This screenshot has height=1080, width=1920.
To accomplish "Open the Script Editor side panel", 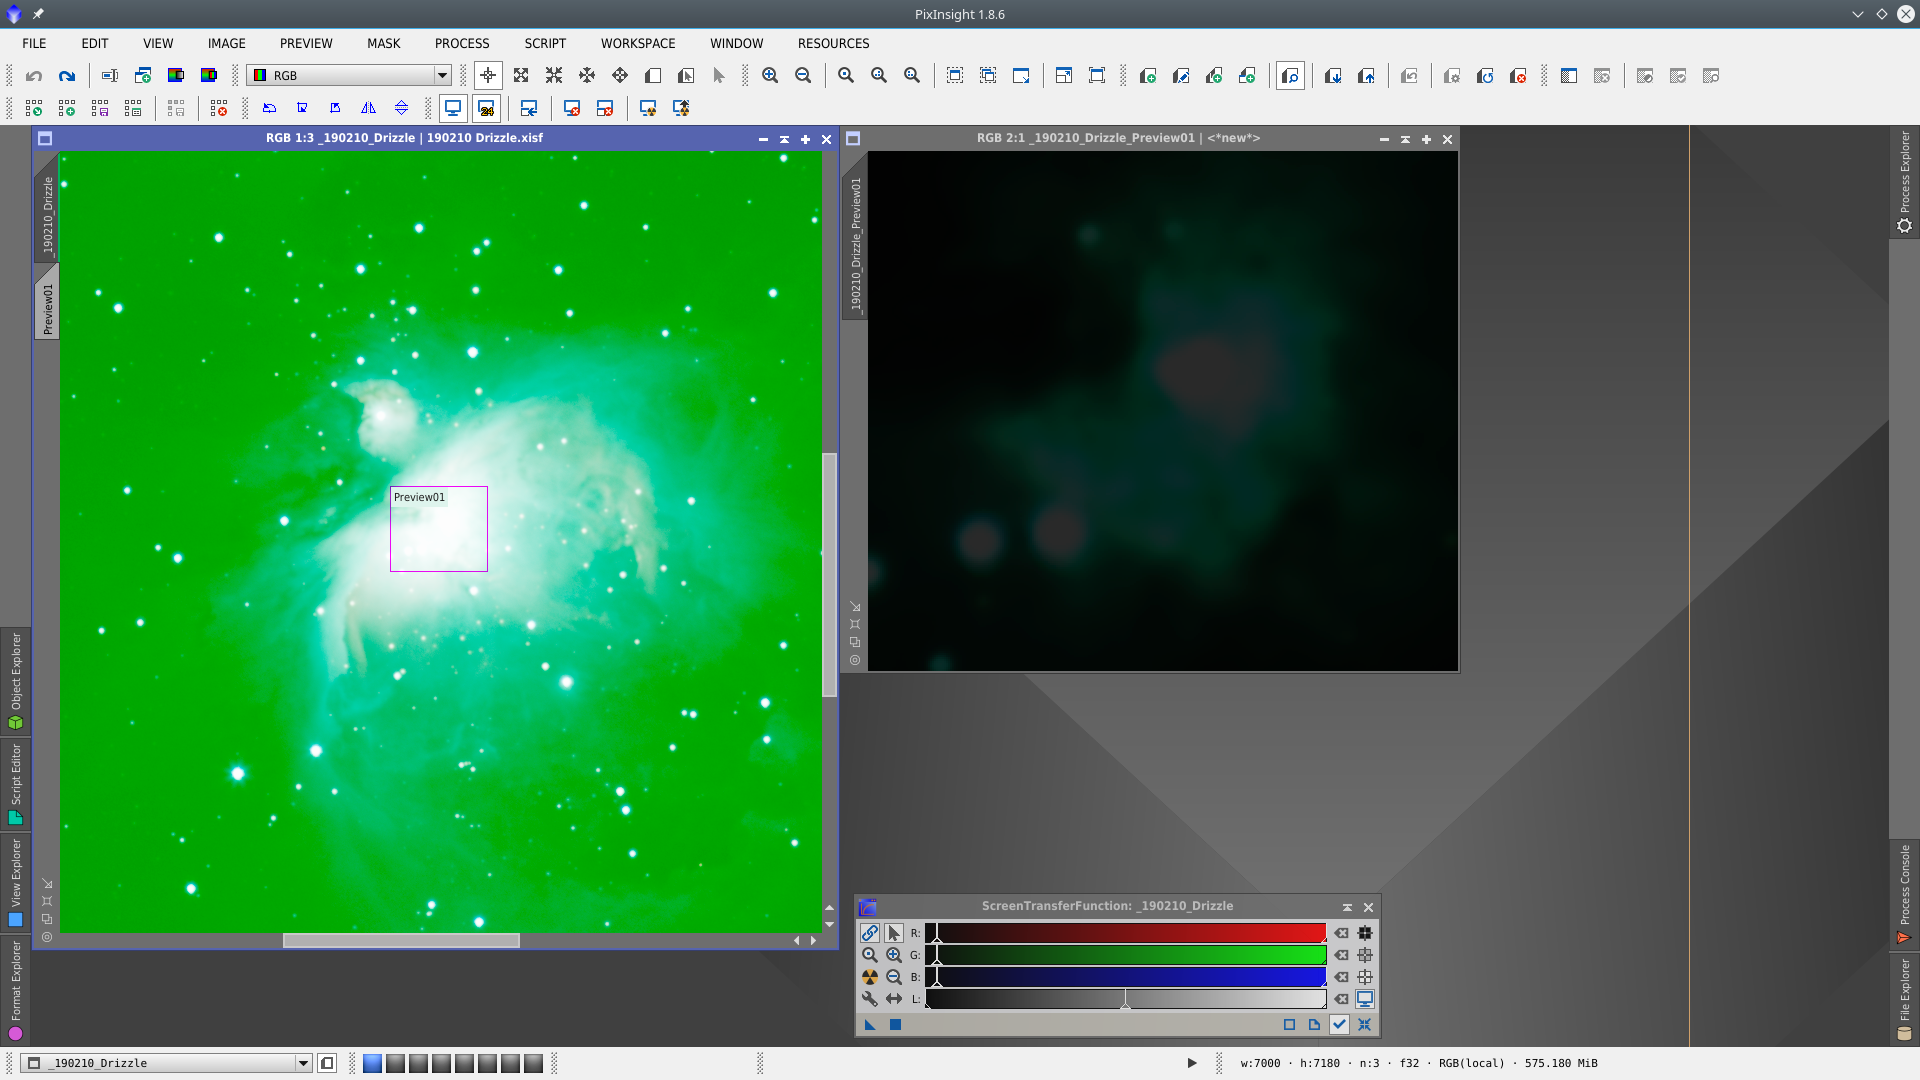I will 15,783.
